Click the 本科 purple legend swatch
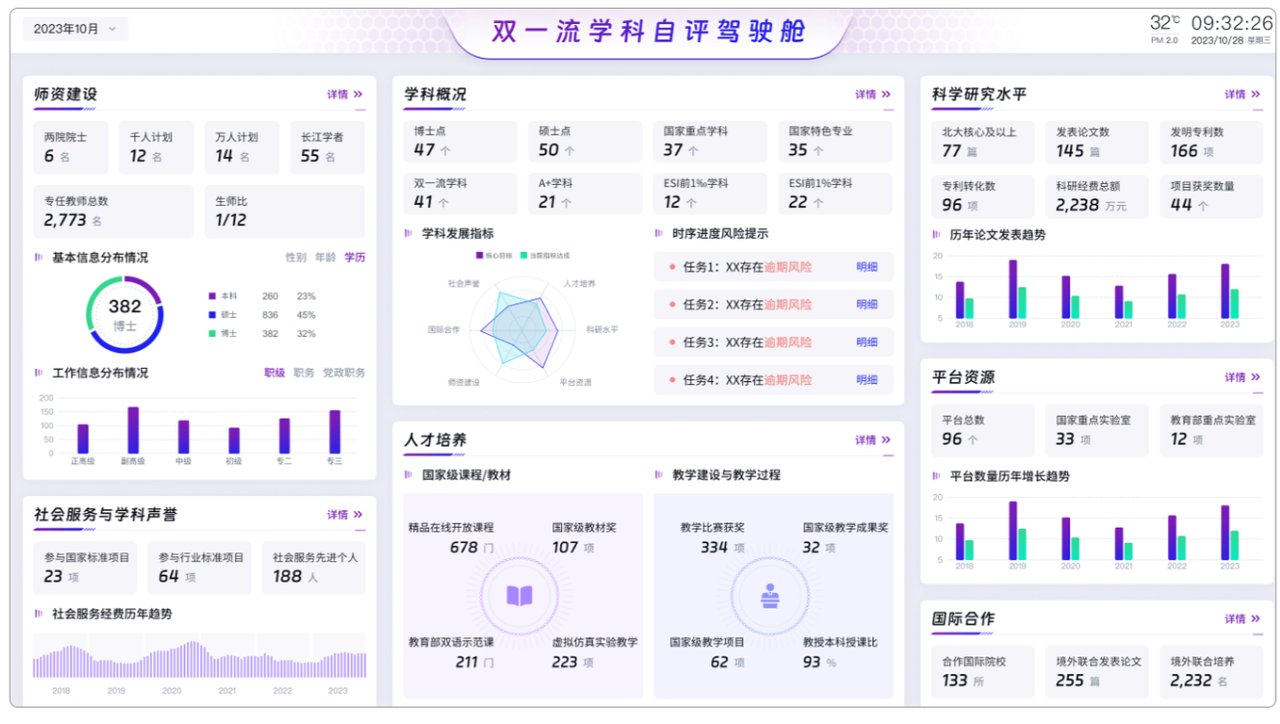1280x724 pixels. click(212, 296)
